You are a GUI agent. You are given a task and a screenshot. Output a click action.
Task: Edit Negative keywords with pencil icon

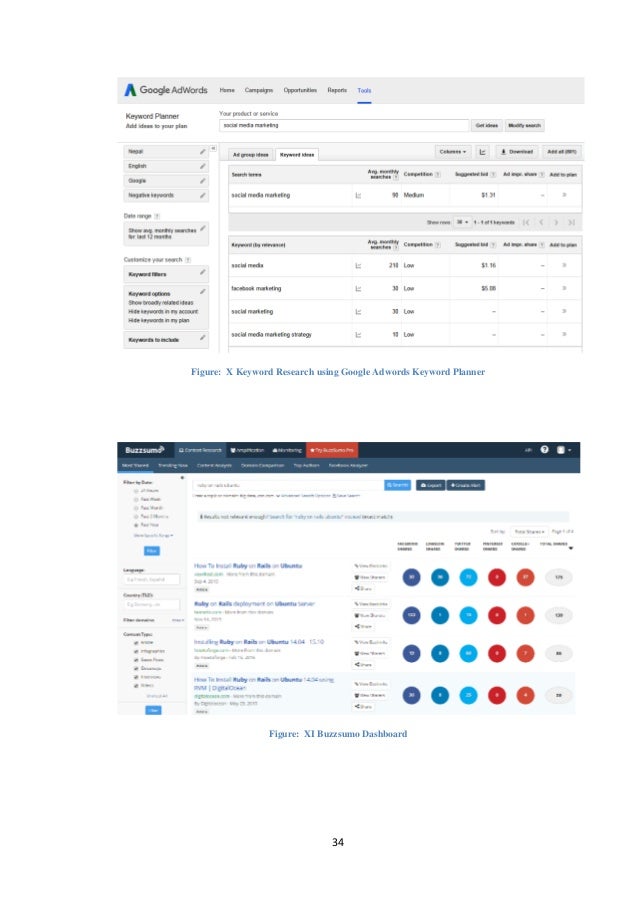[x=203, y=195]
